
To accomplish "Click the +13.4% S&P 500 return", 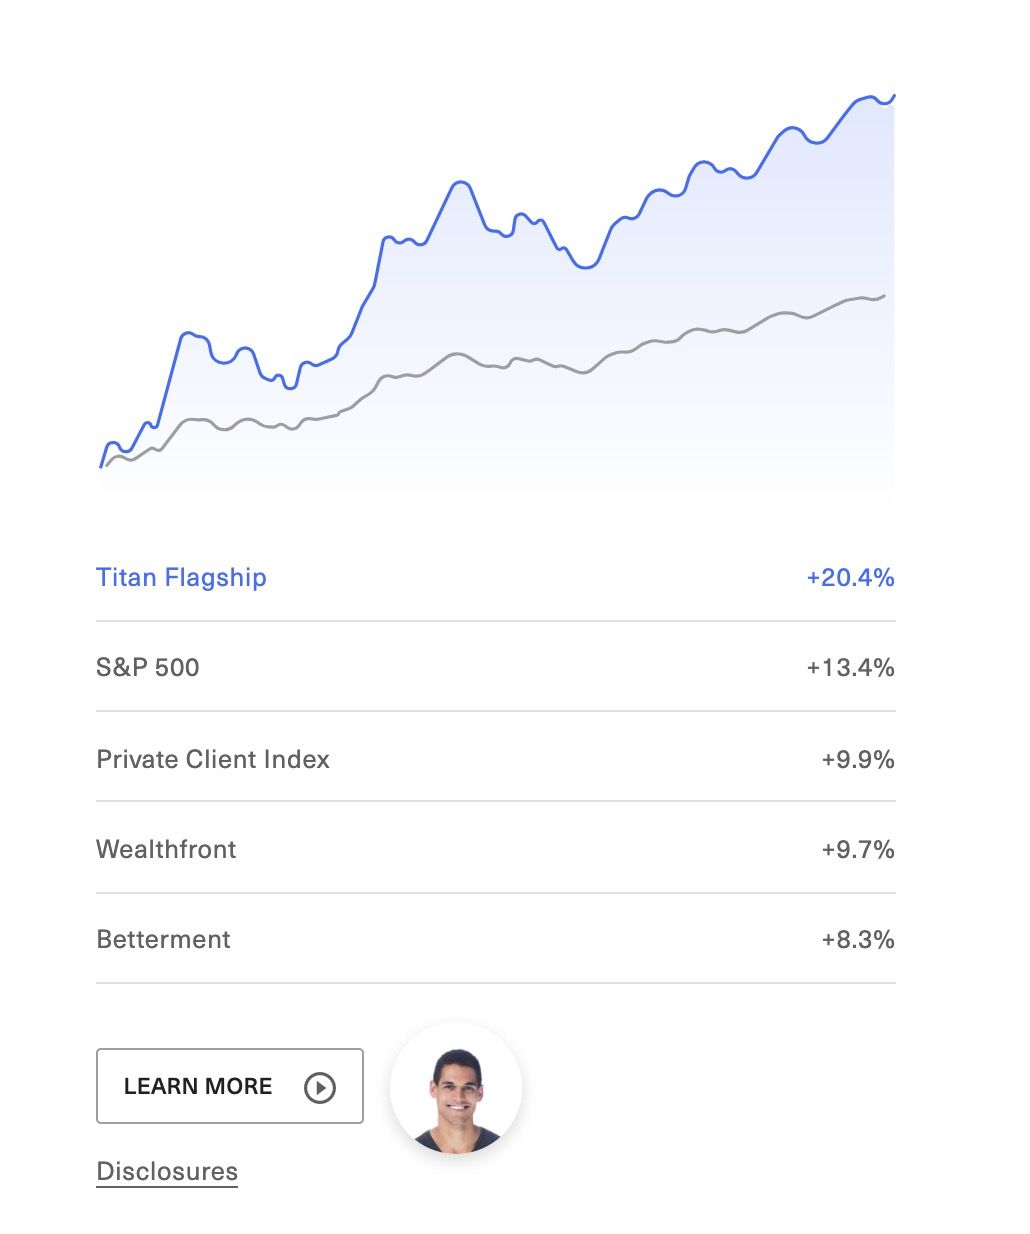I will pyautogui.click(x=850, y=667).
